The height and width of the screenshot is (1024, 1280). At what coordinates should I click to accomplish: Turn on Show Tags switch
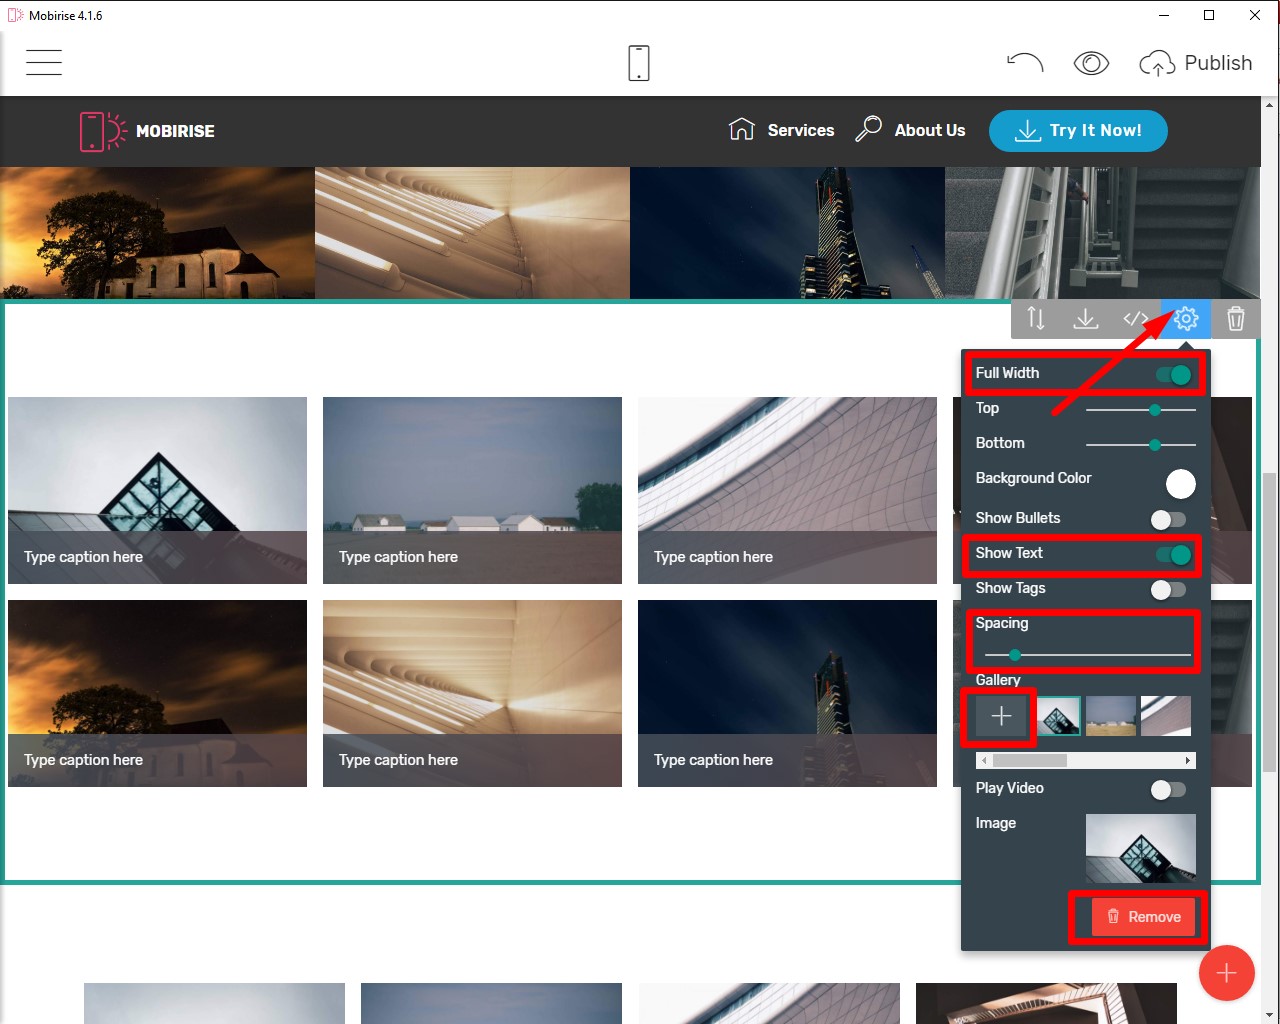tap(1167, 590)
